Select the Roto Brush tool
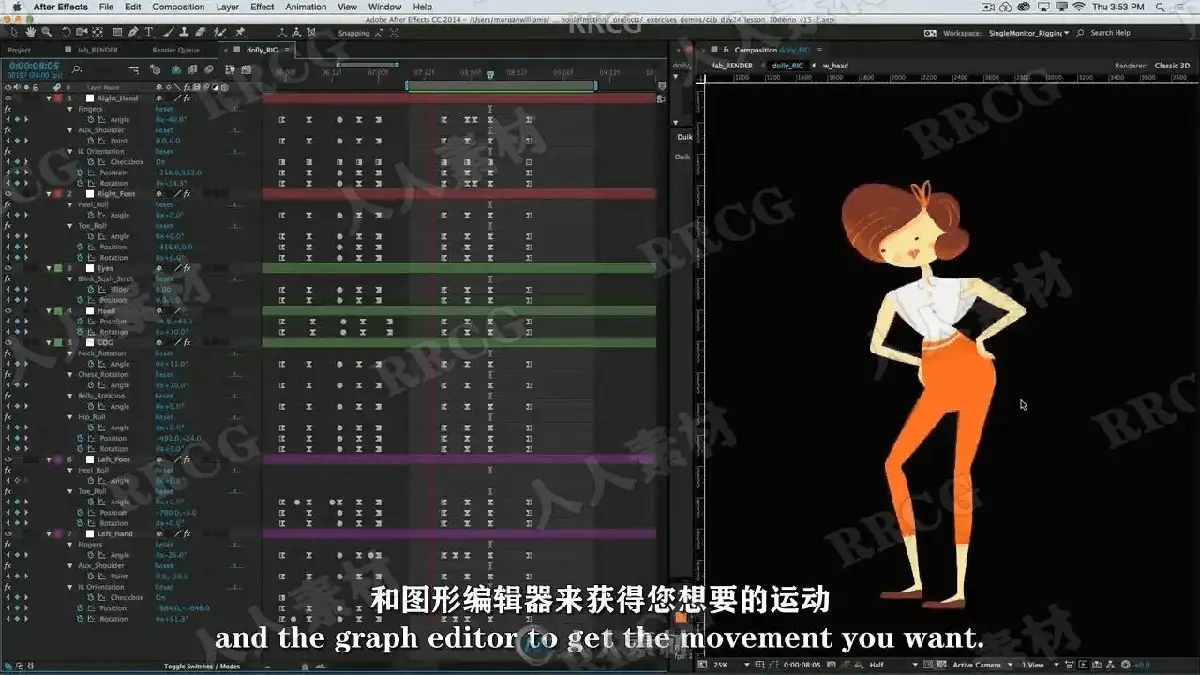 coord(219,33)
